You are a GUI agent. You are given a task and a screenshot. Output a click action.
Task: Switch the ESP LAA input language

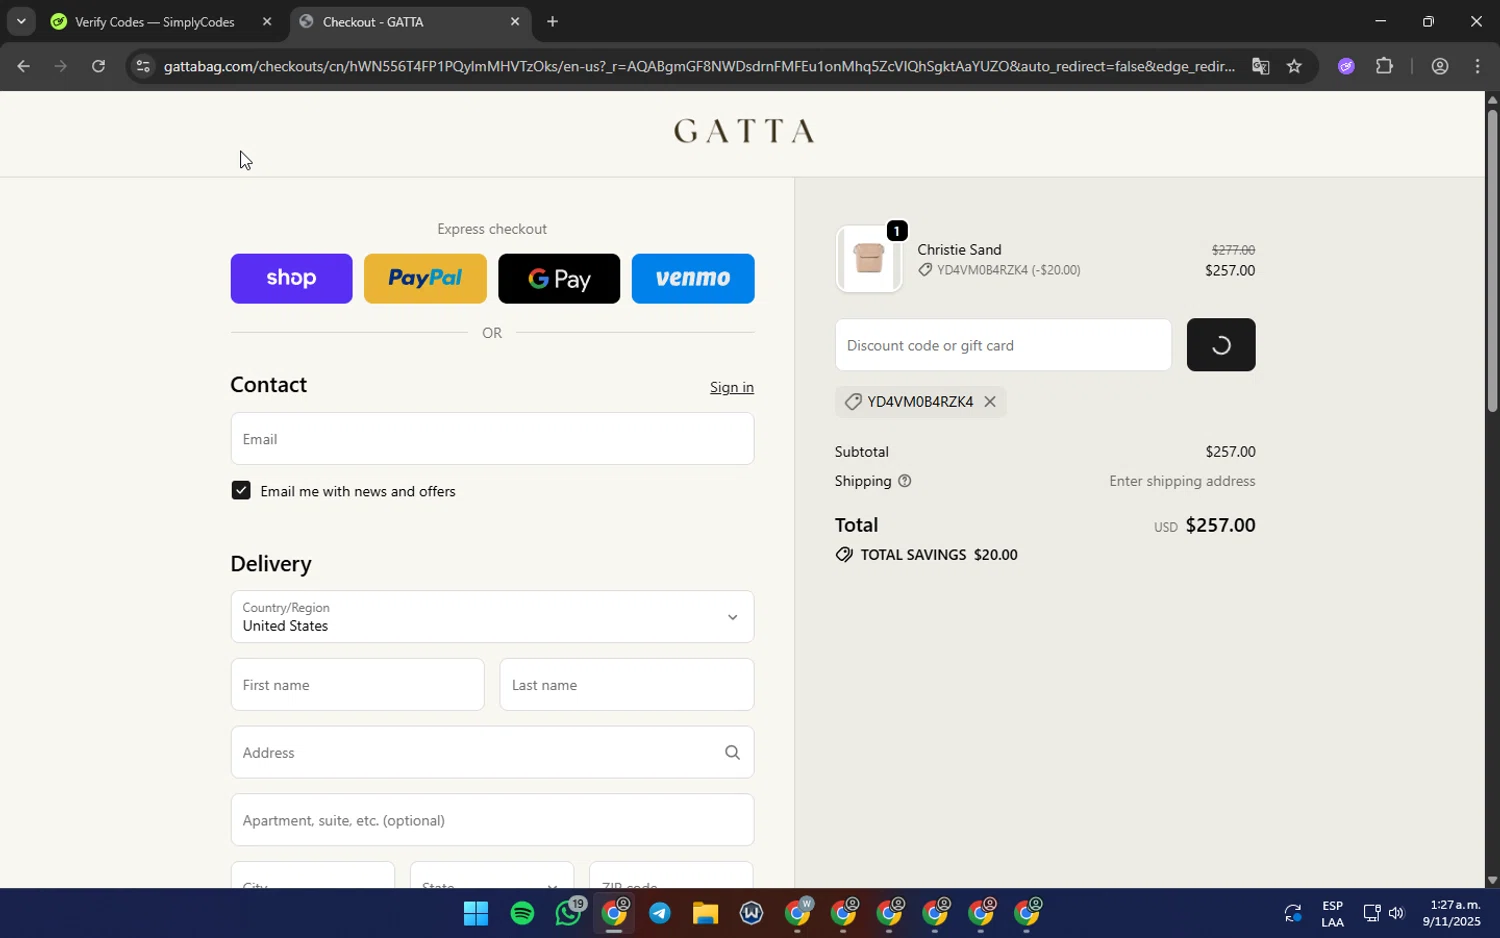[x=1332, y=914]
